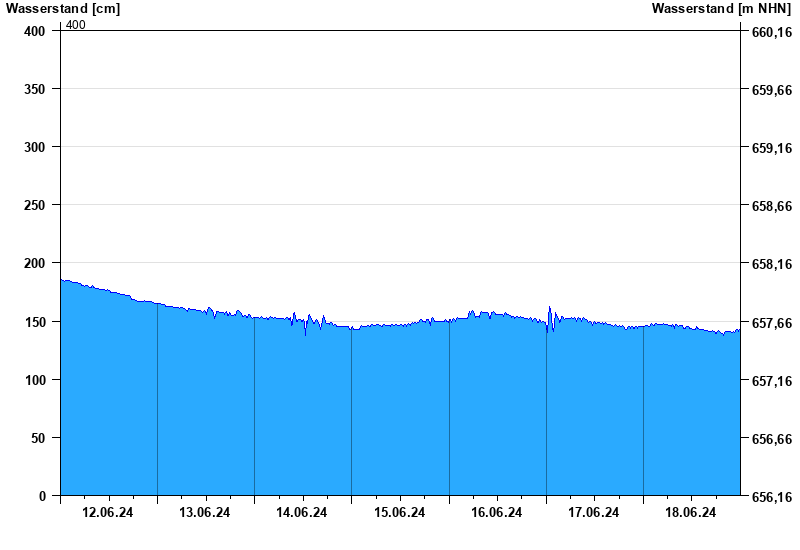Click the 16.06.24 date label
The image size is (800, 550).
coord(497,513)
